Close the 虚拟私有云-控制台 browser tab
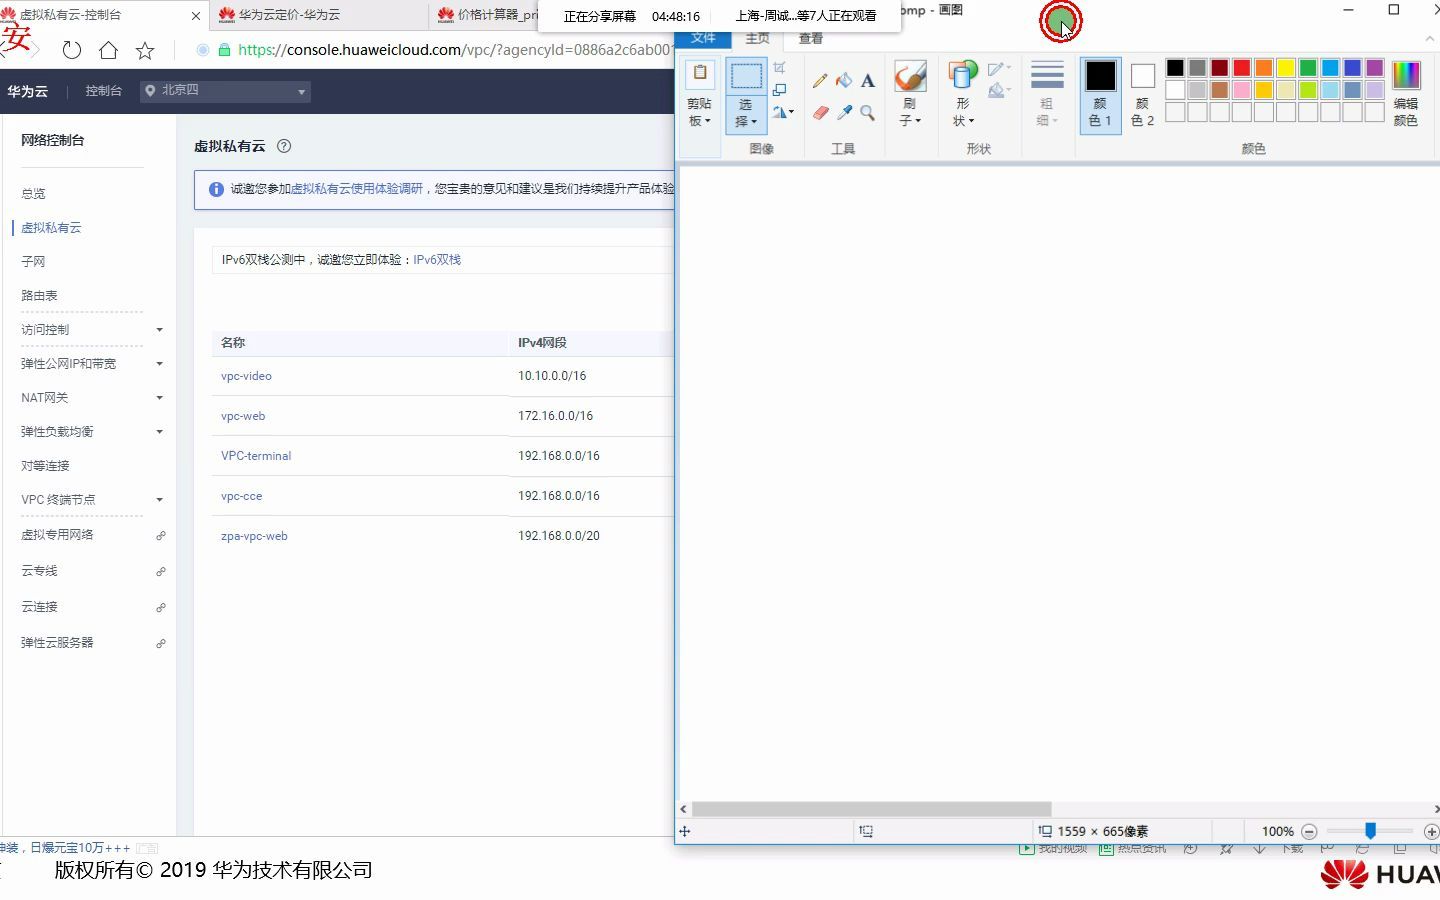This screenshot has height=900, width=1440. coord(195,15)
